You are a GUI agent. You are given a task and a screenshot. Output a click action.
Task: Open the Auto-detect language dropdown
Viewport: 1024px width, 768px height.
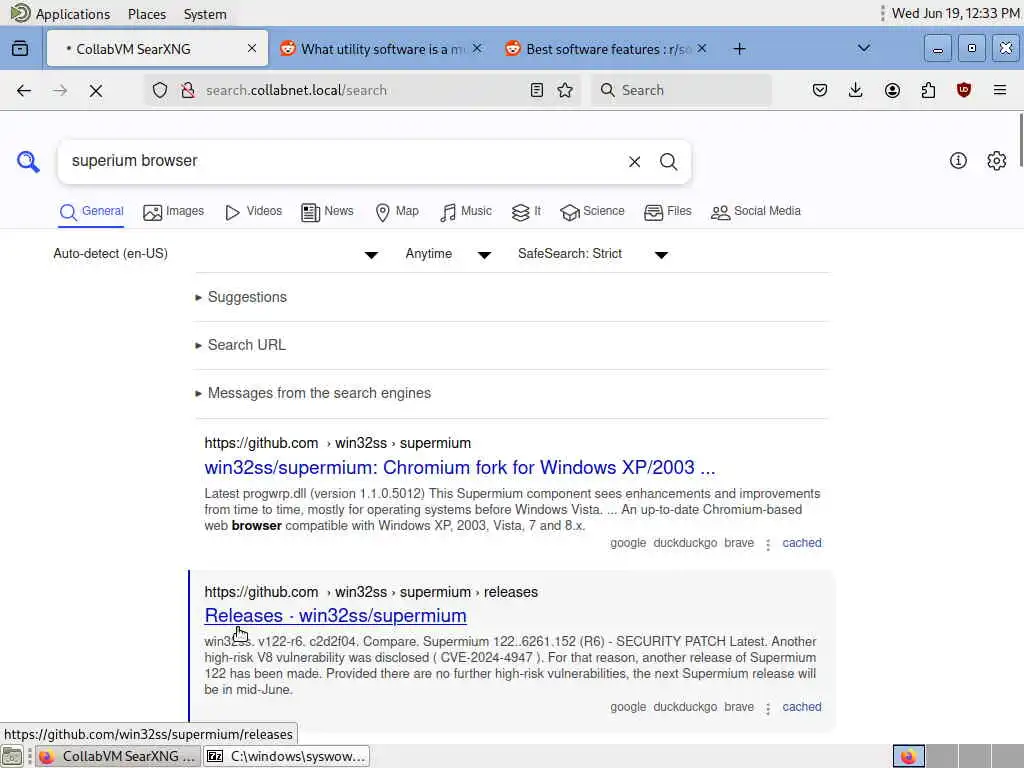coord(216,254)
